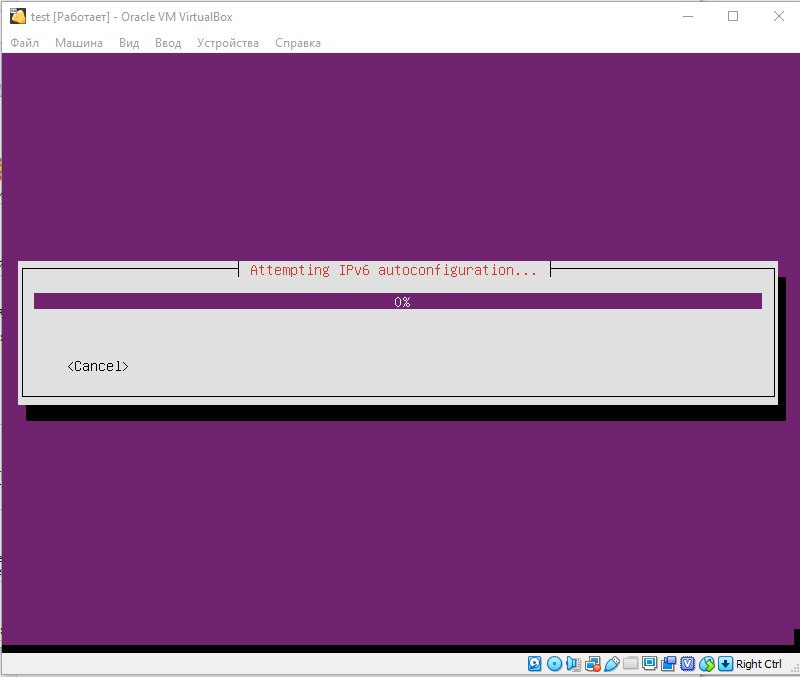
Task: Click the USB devices status icon
Action: [612, 664]
